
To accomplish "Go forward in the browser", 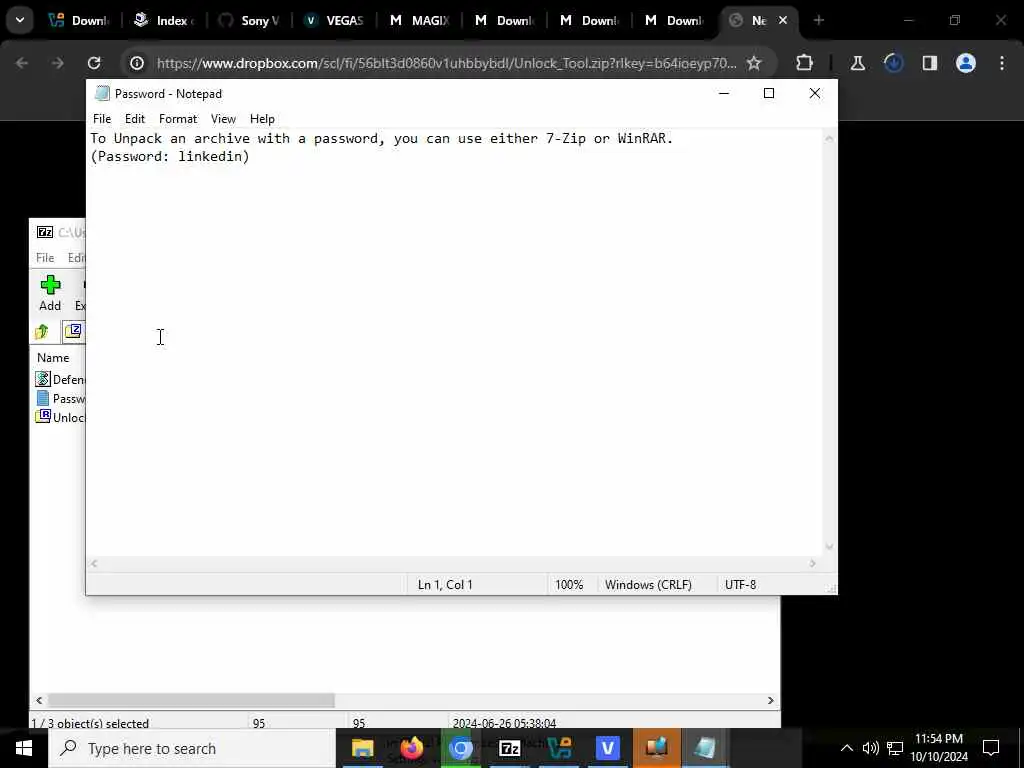I will (57, 63).
